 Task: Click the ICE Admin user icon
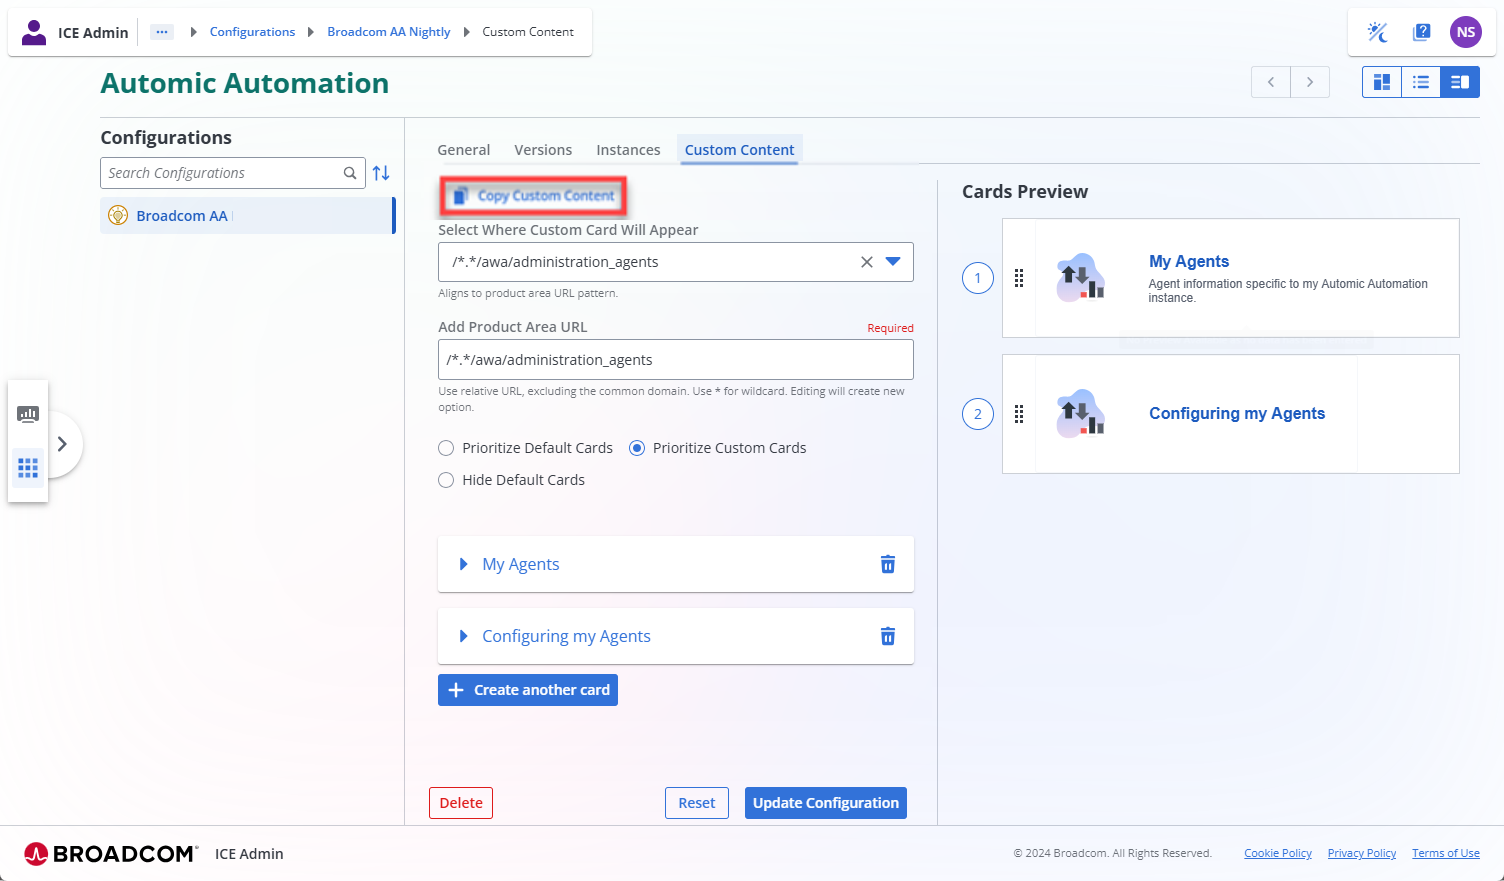click(34, 32)
